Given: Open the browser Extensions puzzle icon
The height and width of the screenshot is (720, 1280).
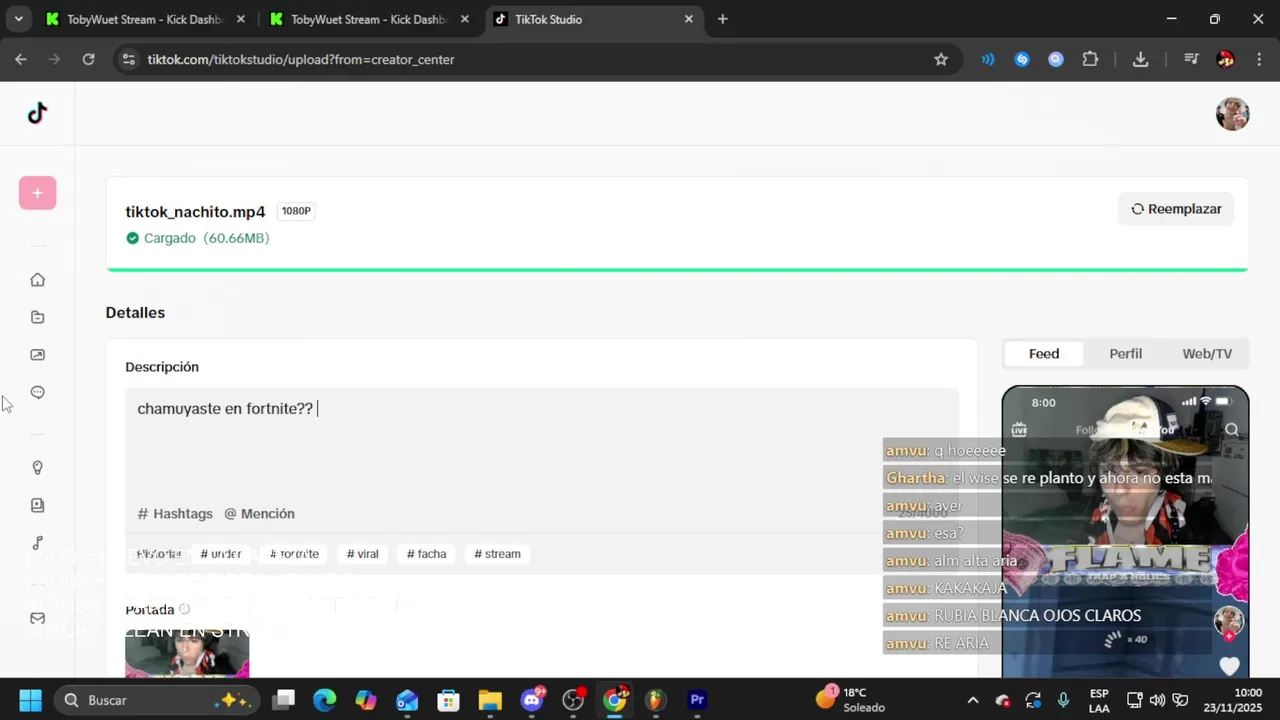Looking at the screenshot, I should [x=1090, y=60].
